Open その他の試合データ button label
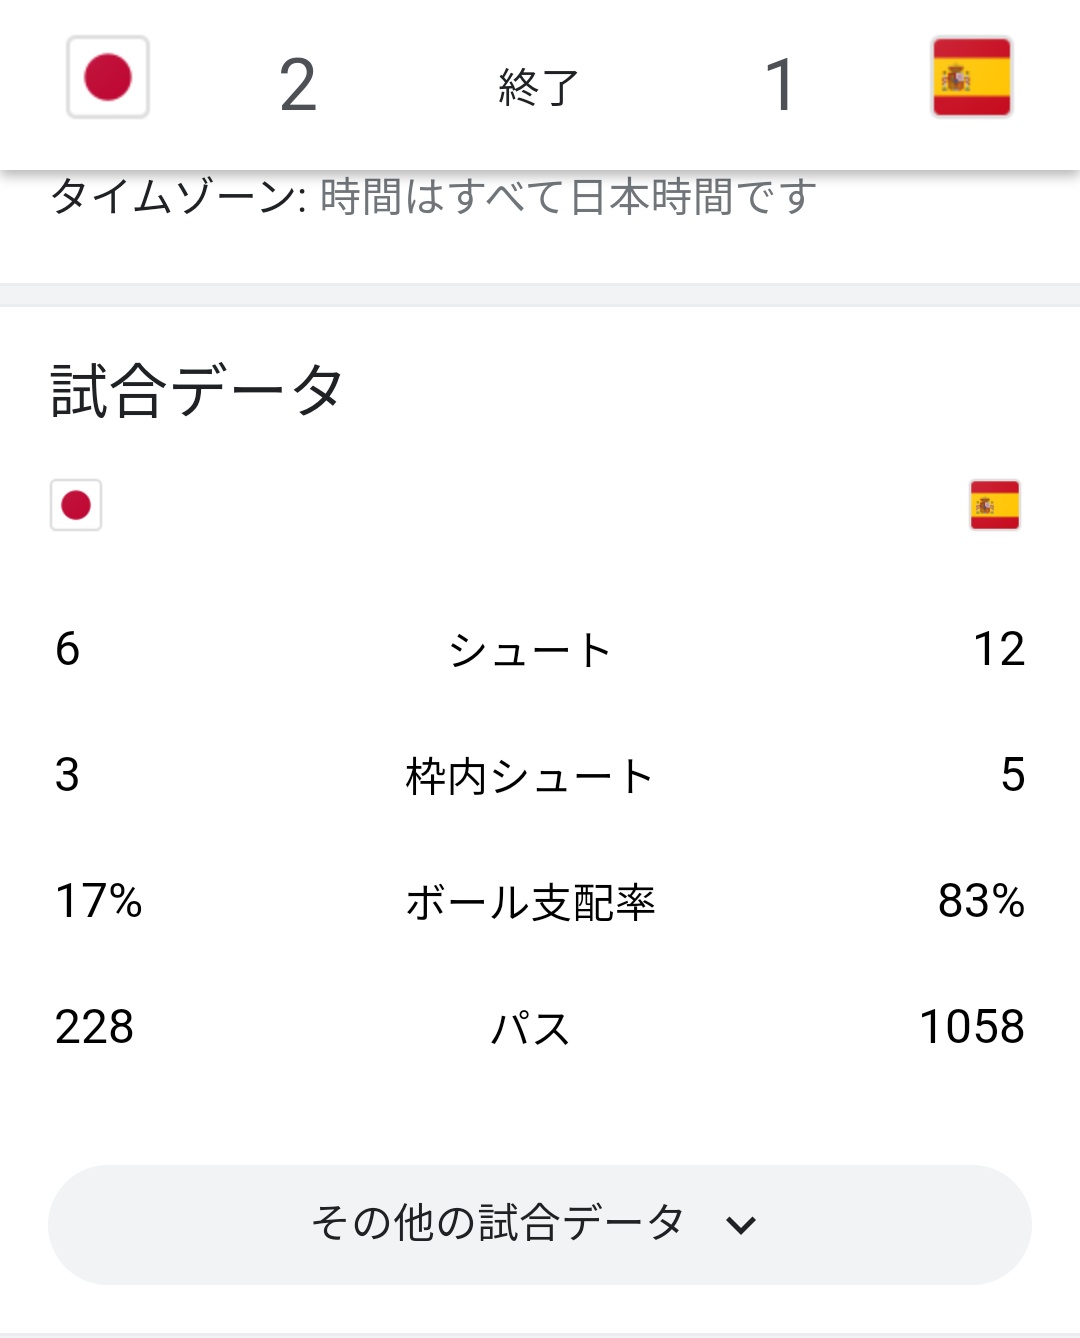 pos(497,1223)
